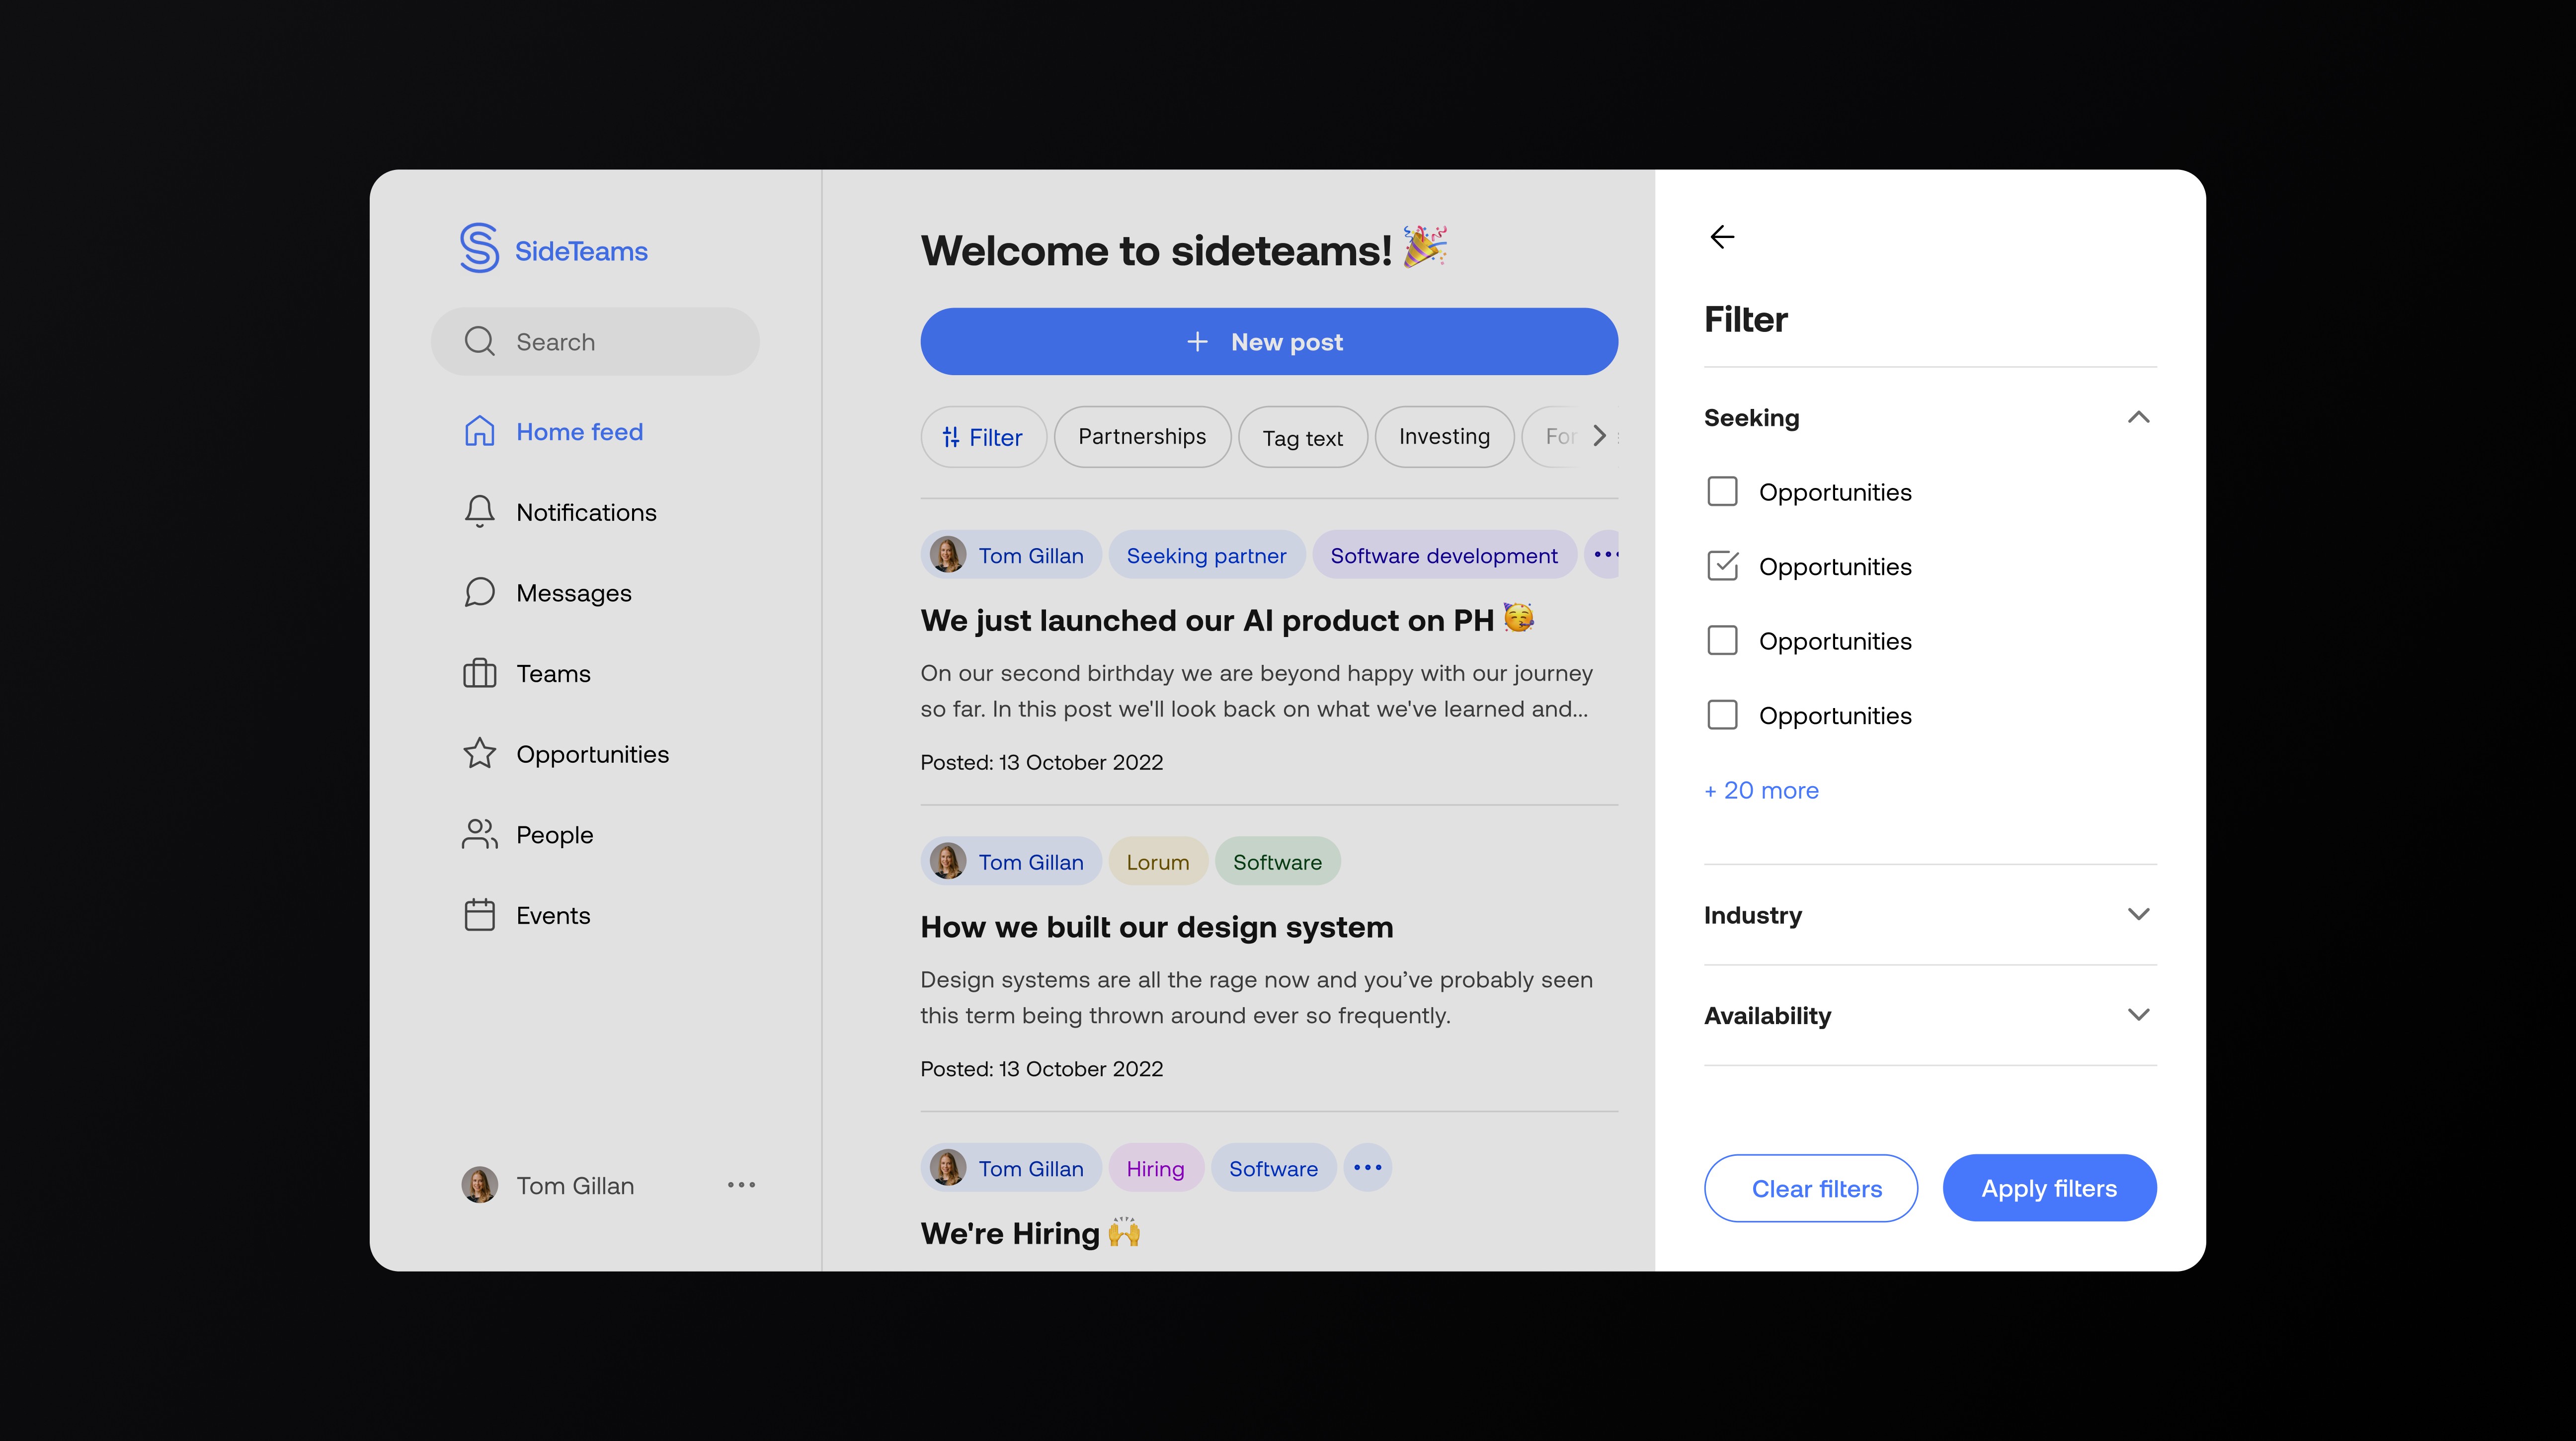Select the Partnerships tag chip
2576x1441 pixels.
coord(1141,437)
